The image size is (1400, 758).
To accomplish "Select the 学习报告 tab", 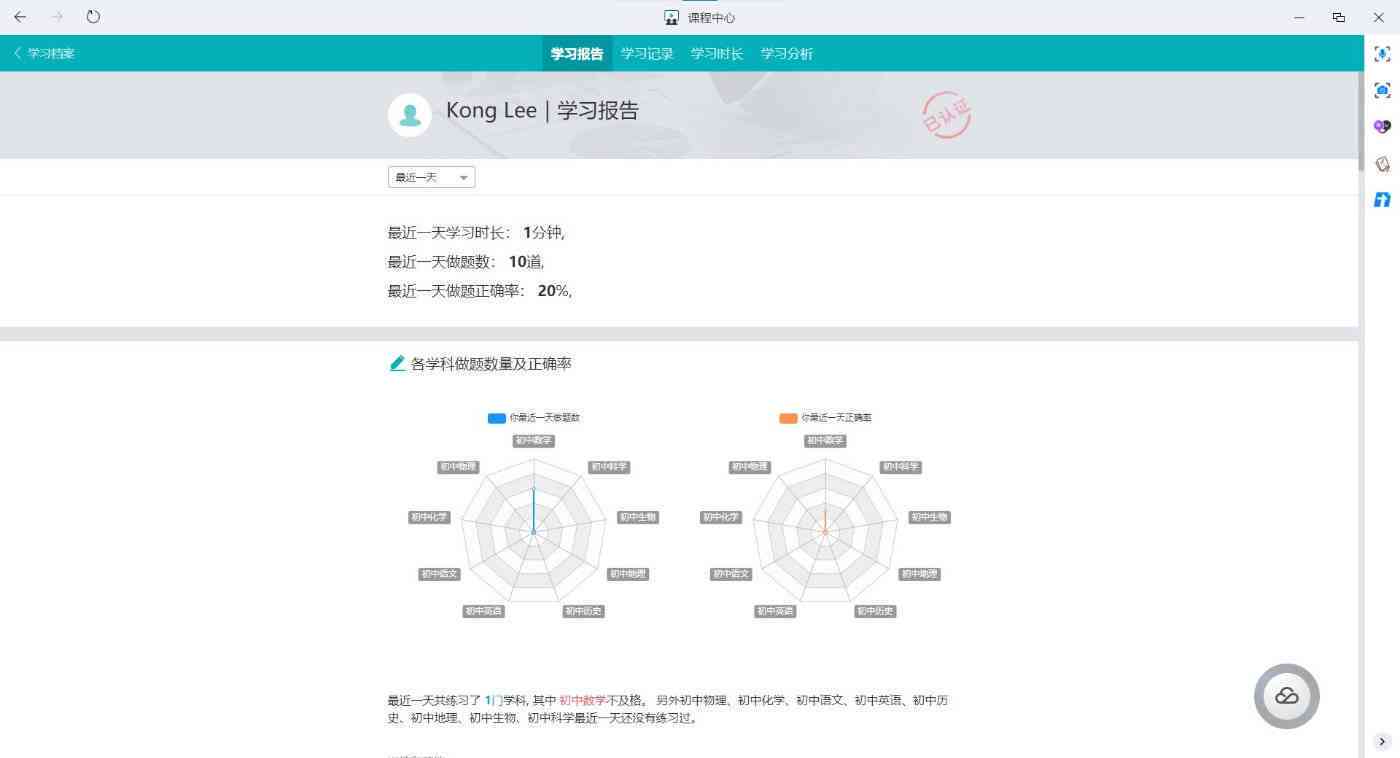I will point(577,54).
